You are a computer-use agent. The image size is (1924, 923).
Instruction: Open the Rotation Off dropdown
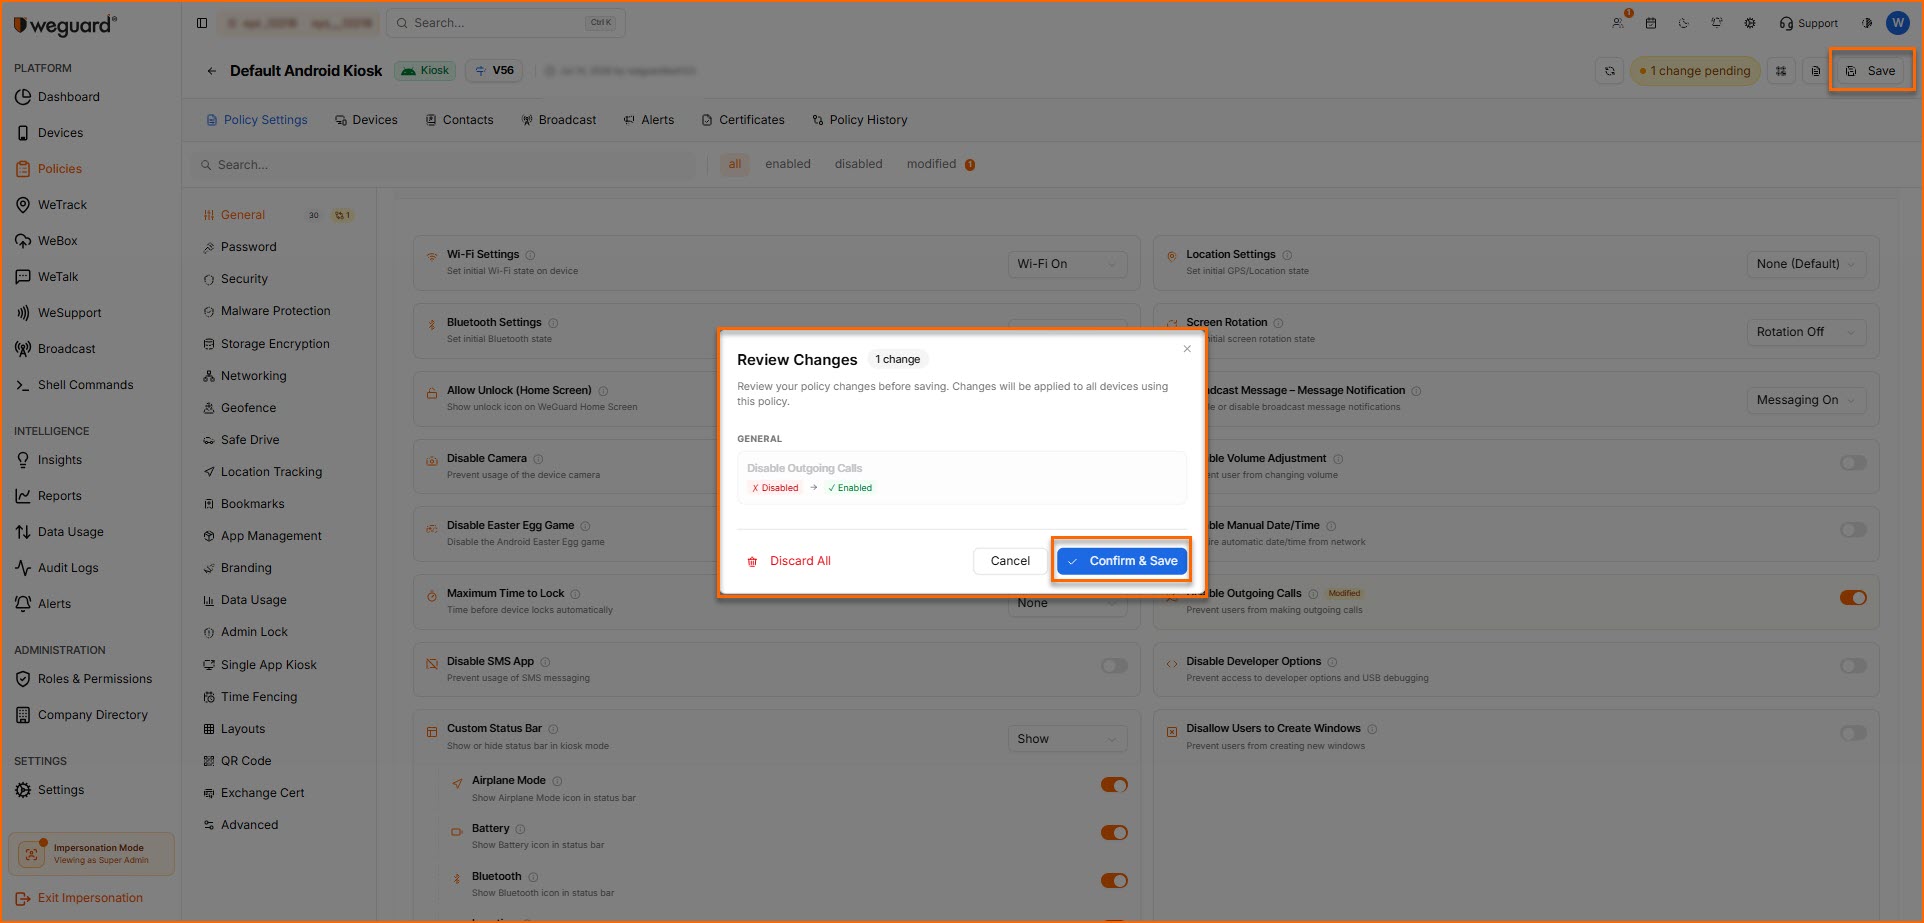pyautogui.click(x=1806, y=332)
